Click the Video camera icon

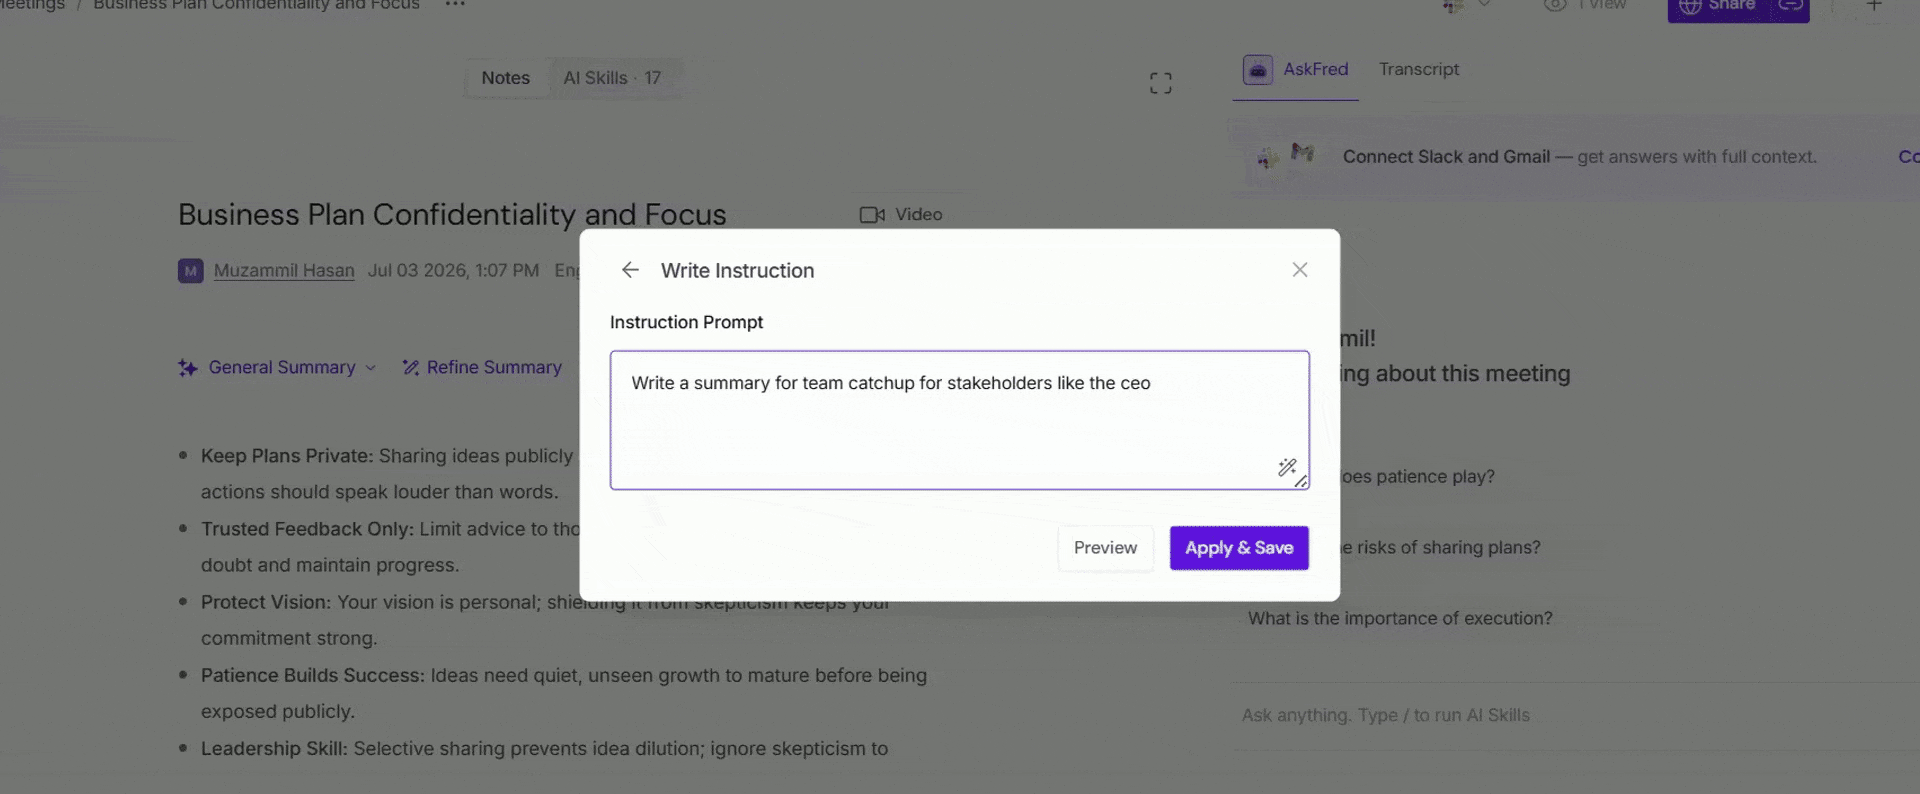[x=872, y=215]
